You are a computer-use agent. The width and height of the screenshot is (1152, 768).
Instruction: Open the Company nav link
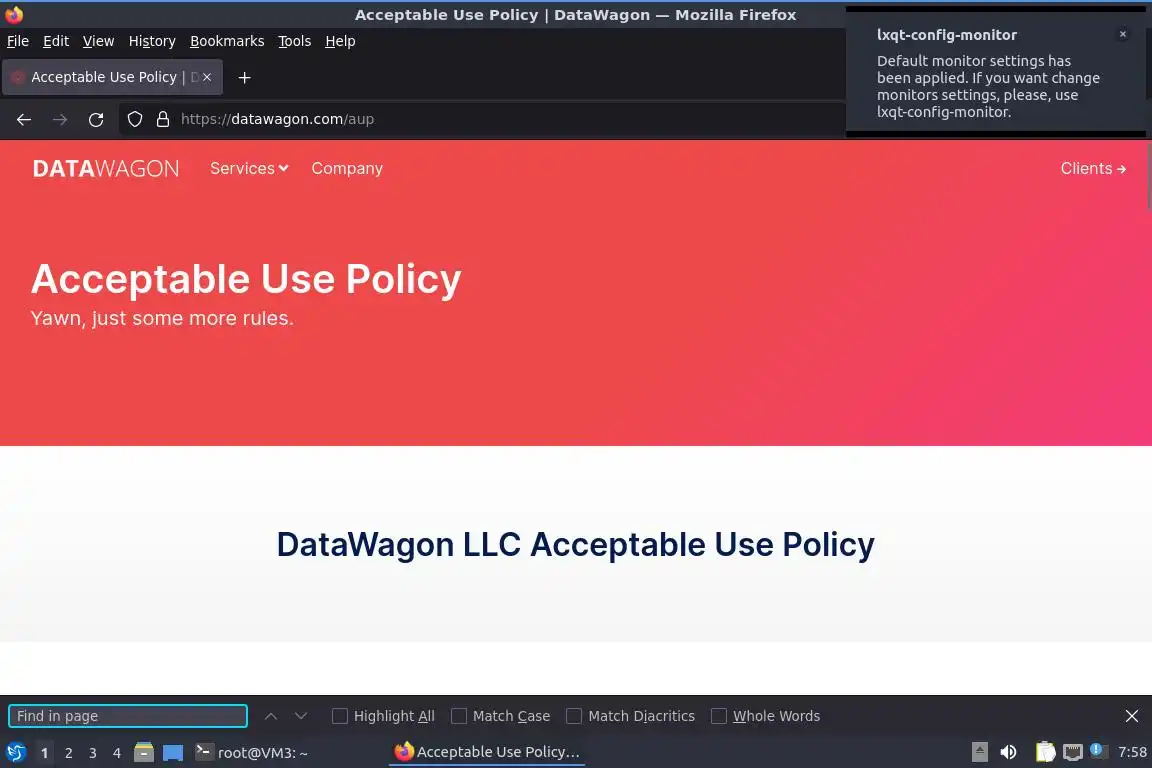pyautogui.click(x=347, y=168)
